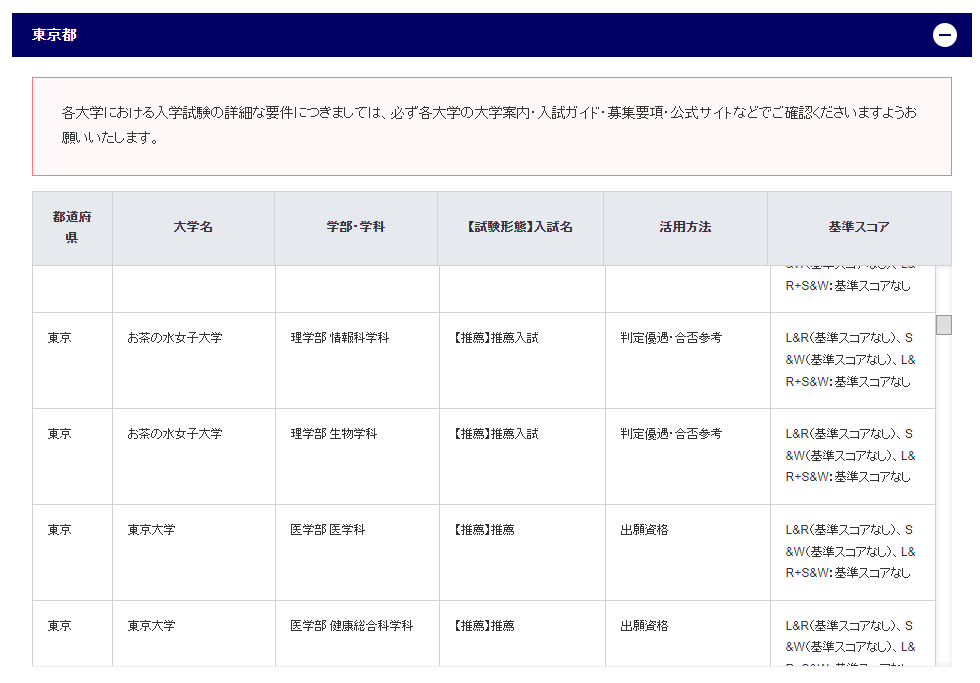Click the 活用方法 column header
The image size is (980, 683).
685,227
